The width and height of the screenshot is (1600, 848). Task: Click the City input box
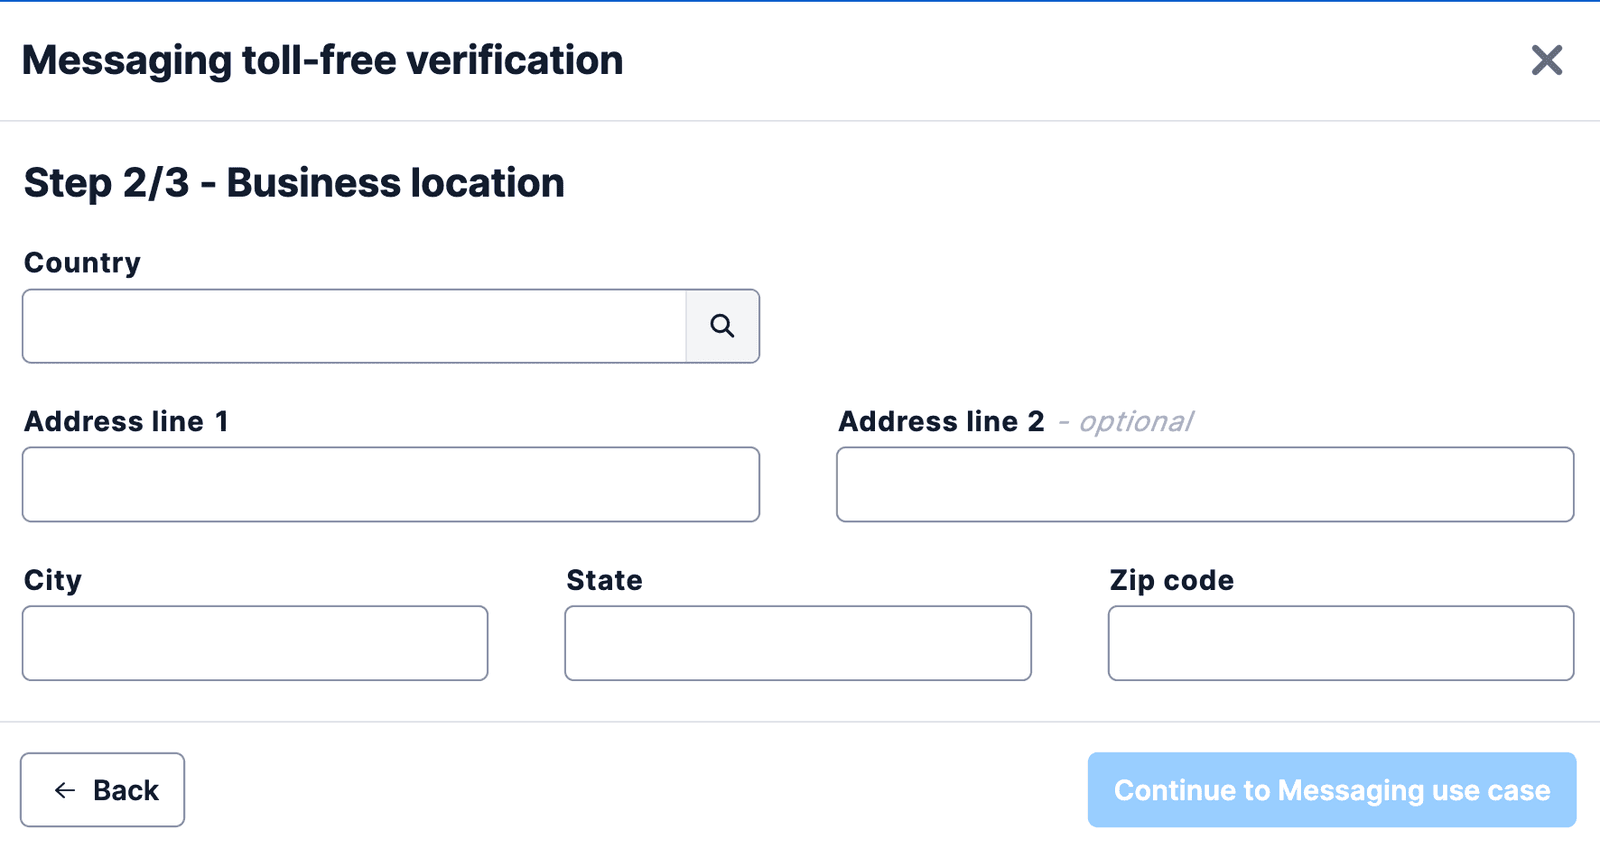point(254,643)
